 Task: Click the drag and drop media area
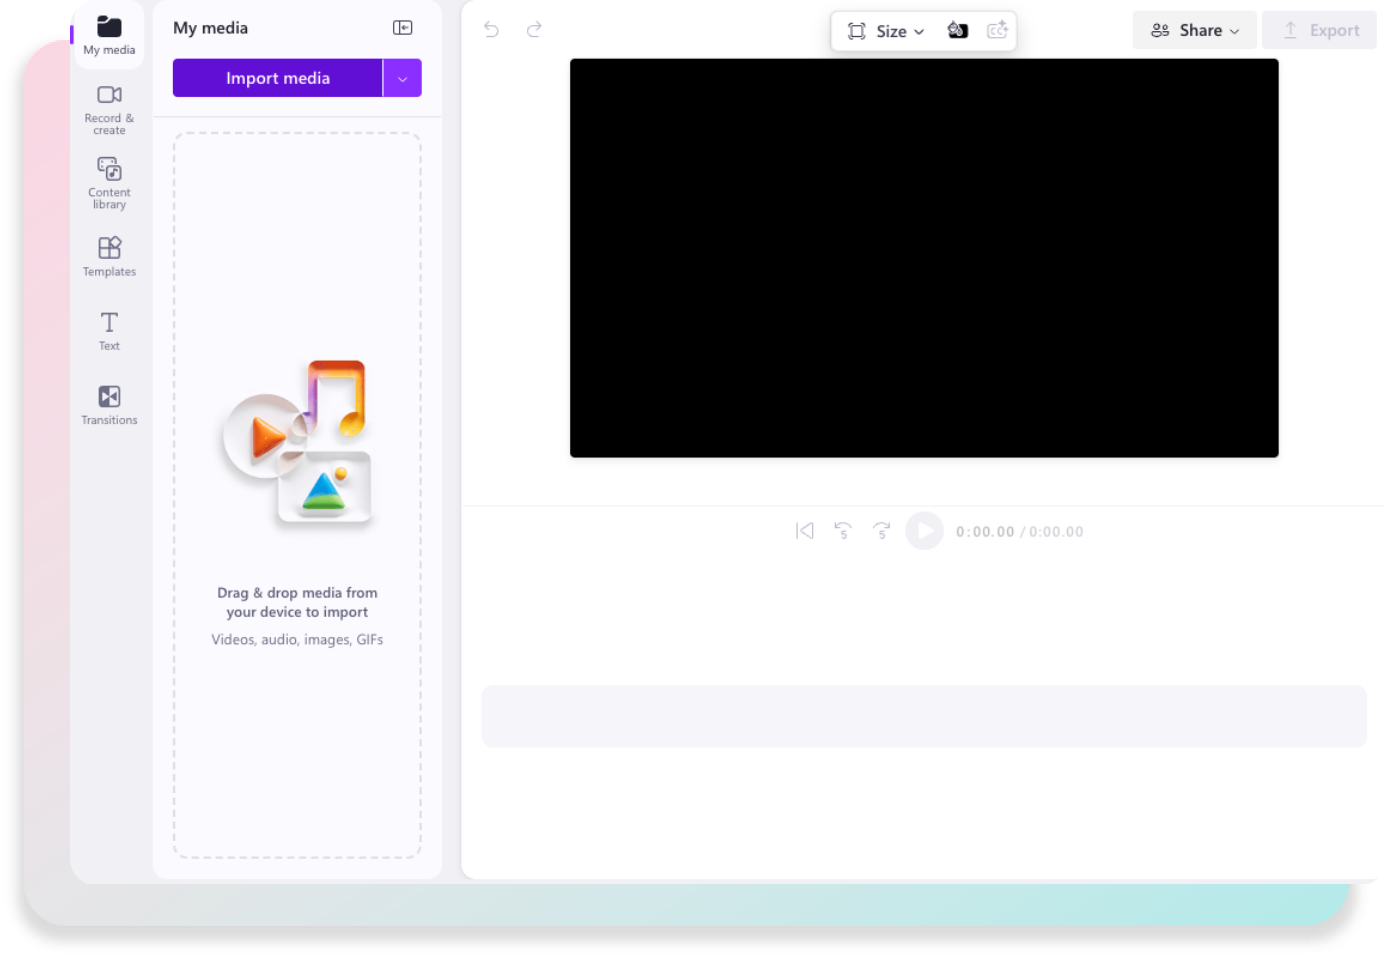[x=297, y=495]
